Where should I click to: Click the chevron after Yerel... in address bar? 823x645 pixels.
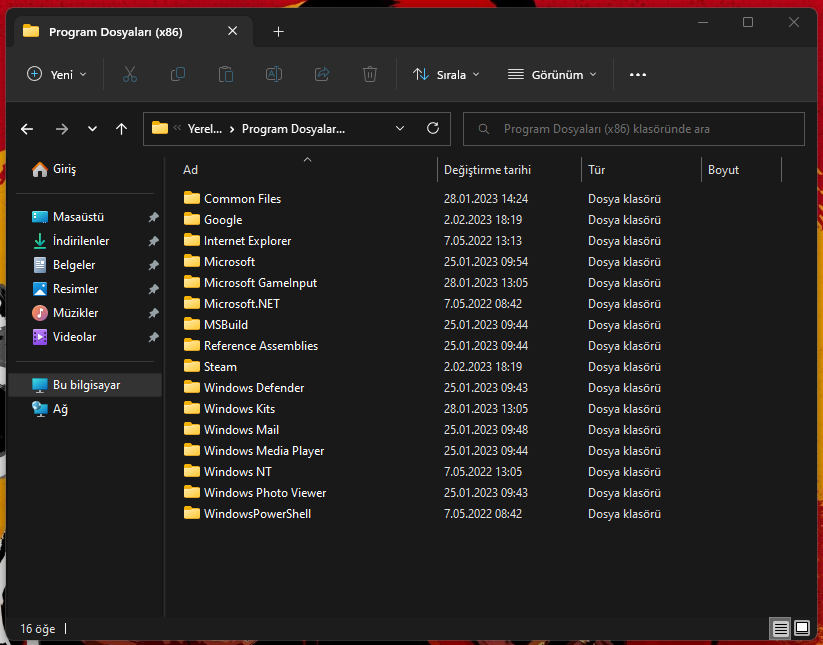click(x=231, y=129)
